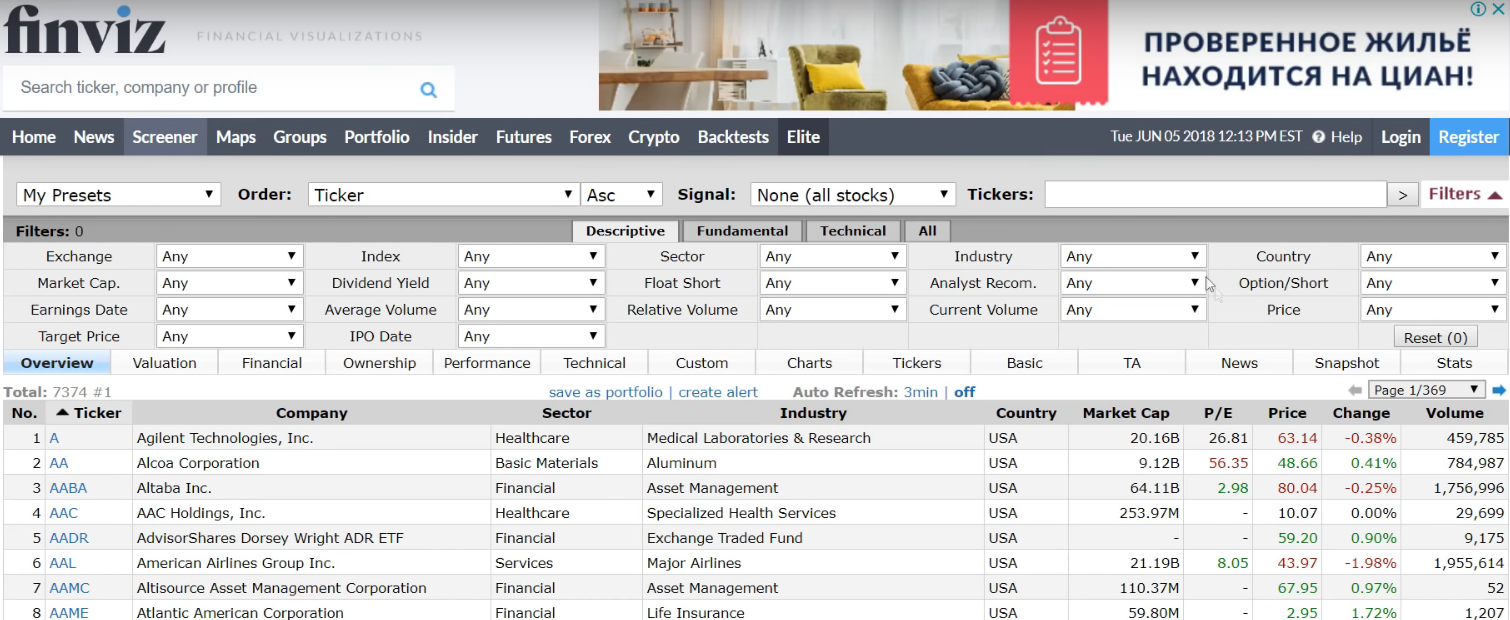
Task: Open the Maps menu item
Action: point(236,137)
